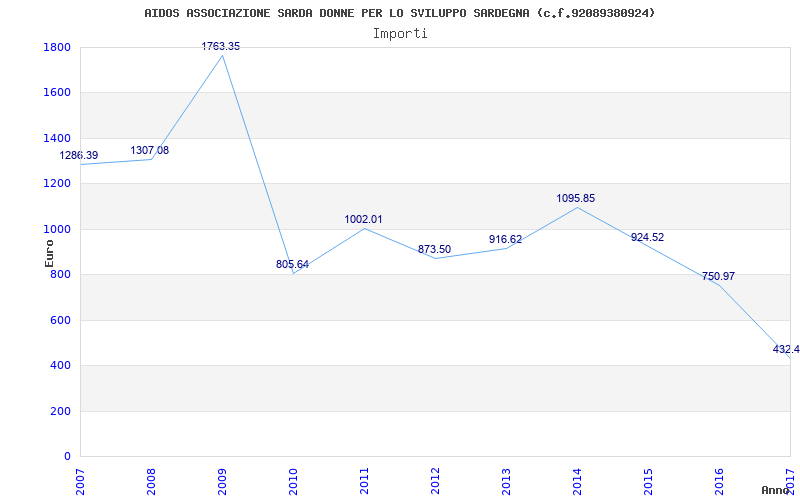Click the Euro y-axis title

[x=49, y=253]
